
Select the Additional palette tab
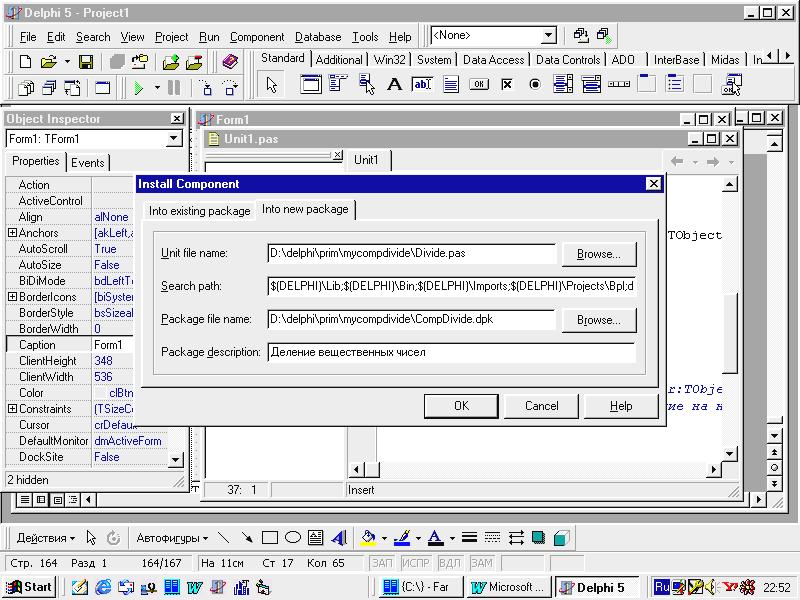(339, 60)
